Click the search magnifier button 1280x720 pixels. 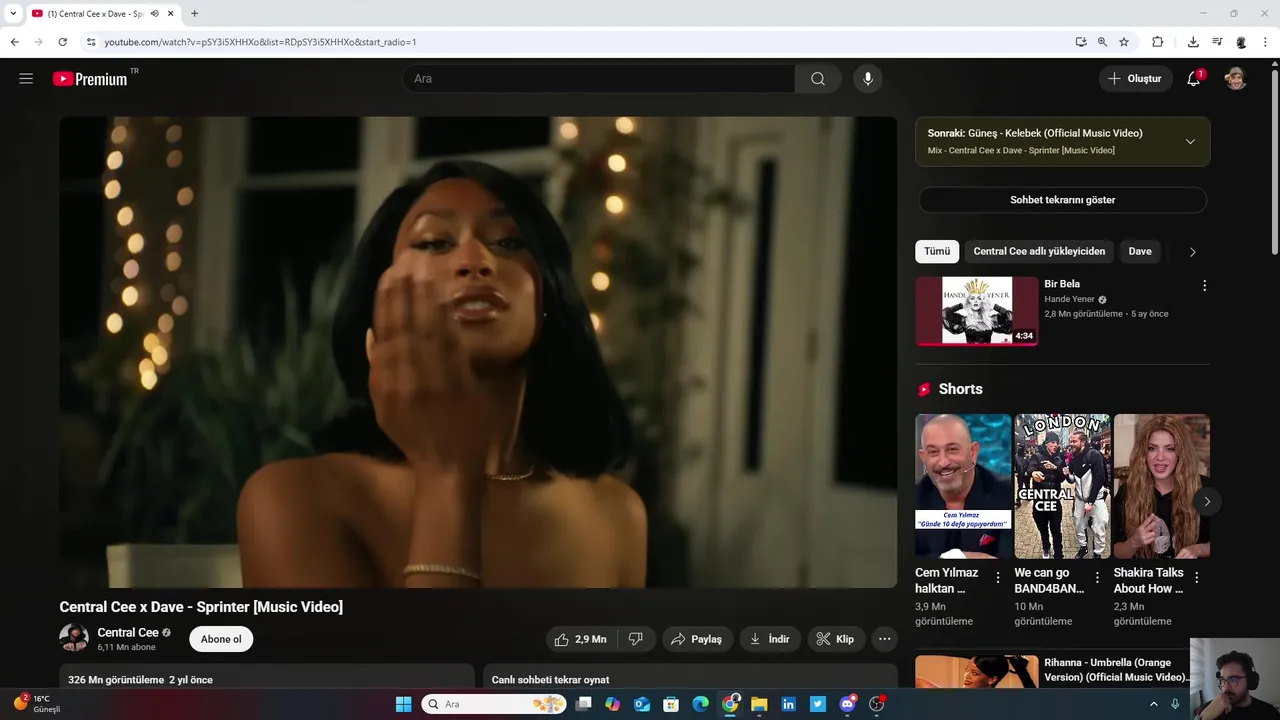pyautogui.click(x=818, y=79)
